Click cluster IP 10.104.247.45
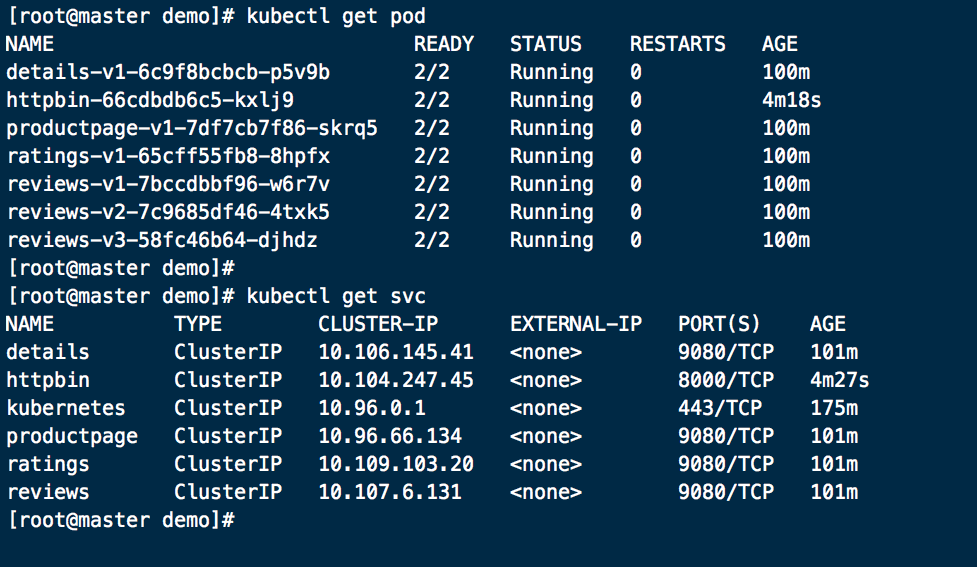The image size is (977, 567). click(x=396, y=380)
